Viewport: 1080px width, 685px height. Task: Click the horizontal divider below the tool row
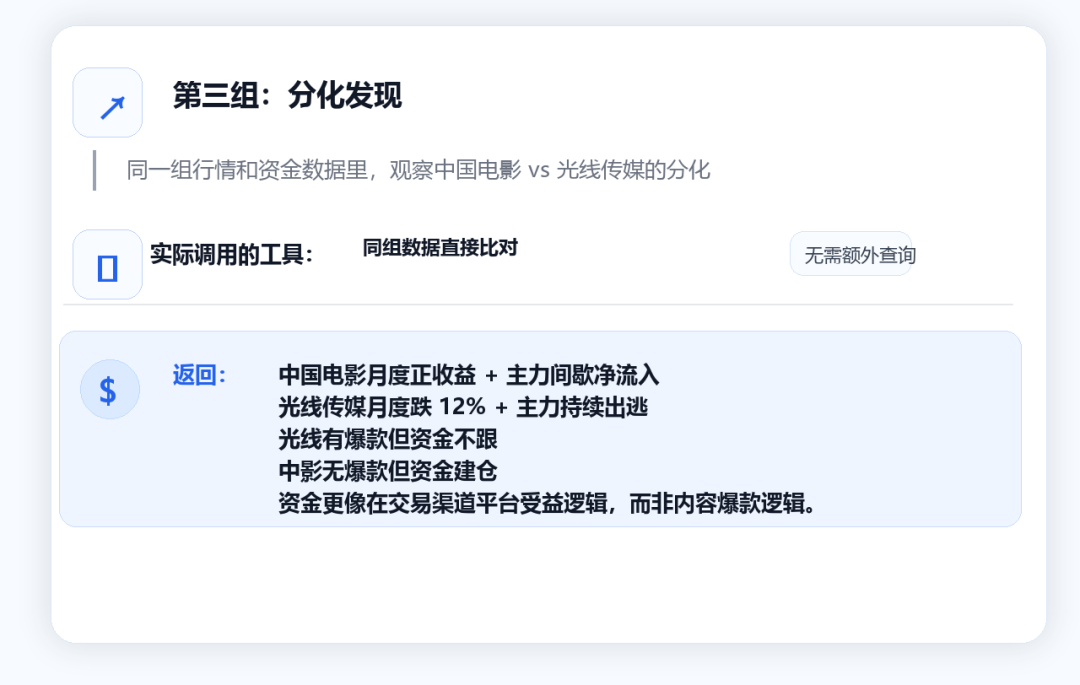click(538, 304)
